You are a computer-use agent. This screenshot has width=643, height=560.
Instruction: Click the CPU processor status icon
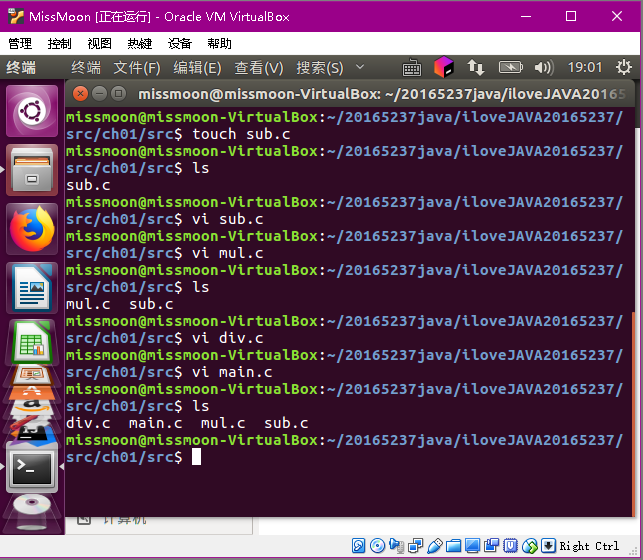(510, 546)
